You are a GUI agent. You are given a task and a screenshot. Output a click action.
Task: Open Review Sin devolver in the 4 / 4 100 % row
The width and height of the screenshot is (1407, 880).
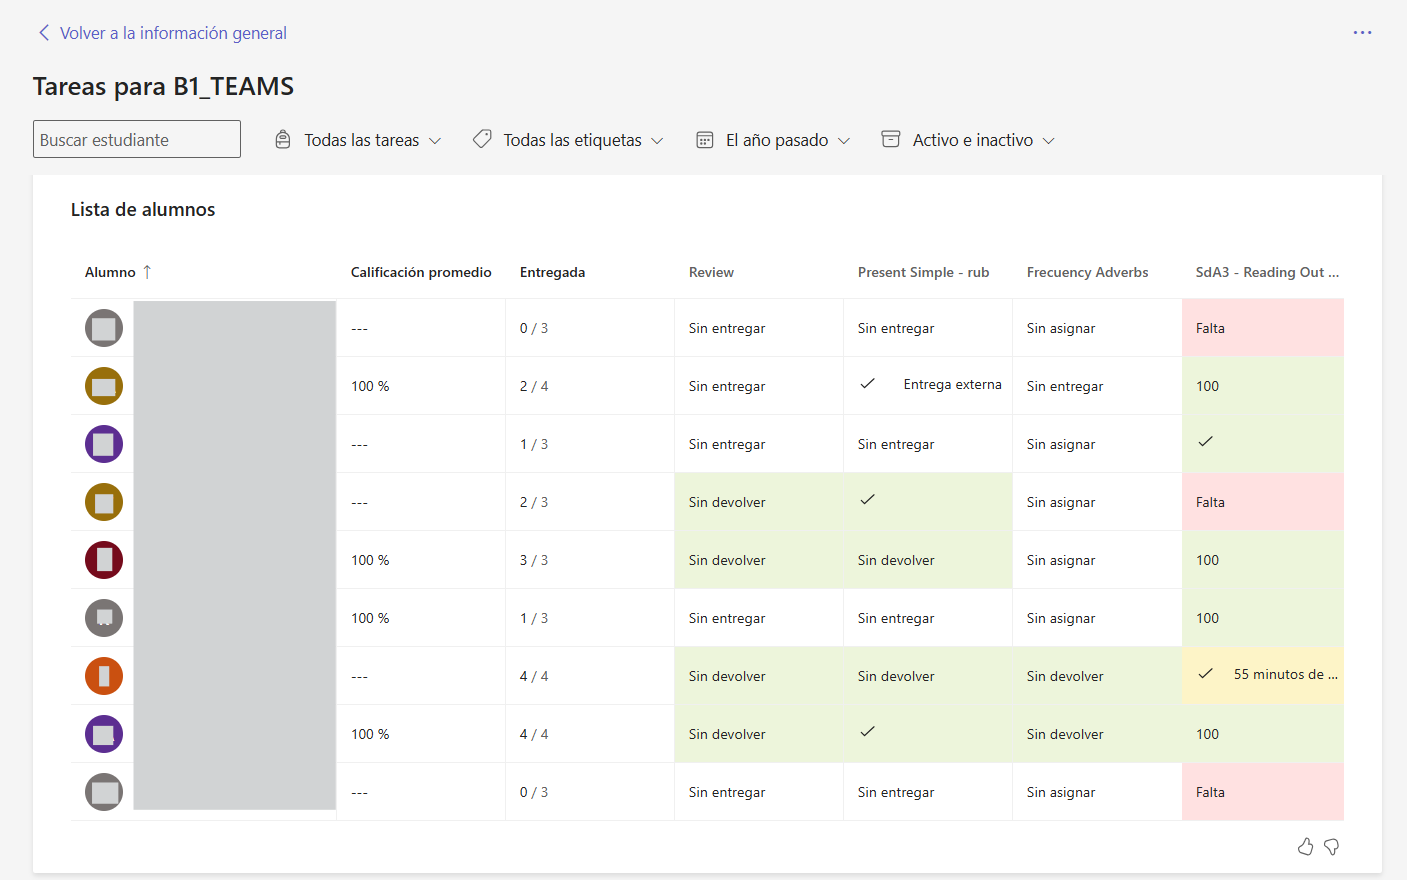click(759, 734)
